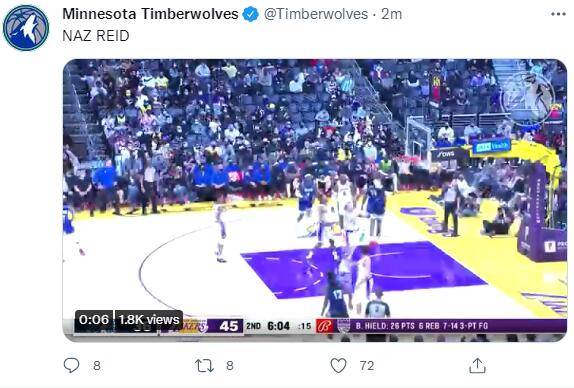Click the retweet count 8

click(x=230, y=366)
